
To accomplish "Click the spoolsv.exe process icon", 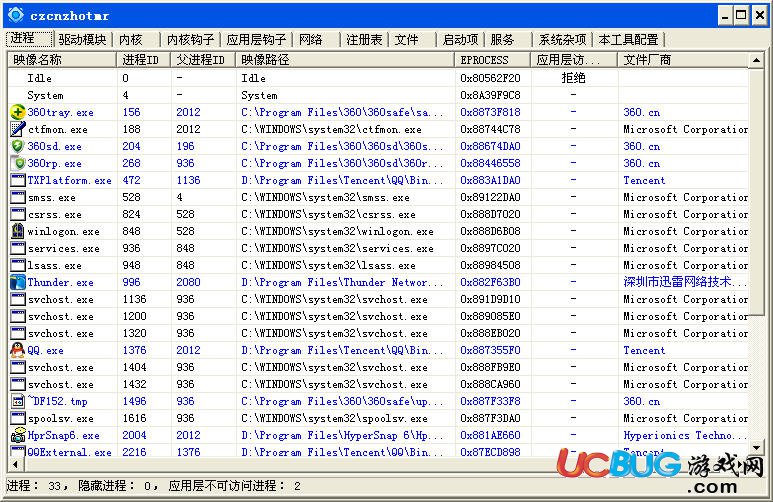I will tap(18, 418).
